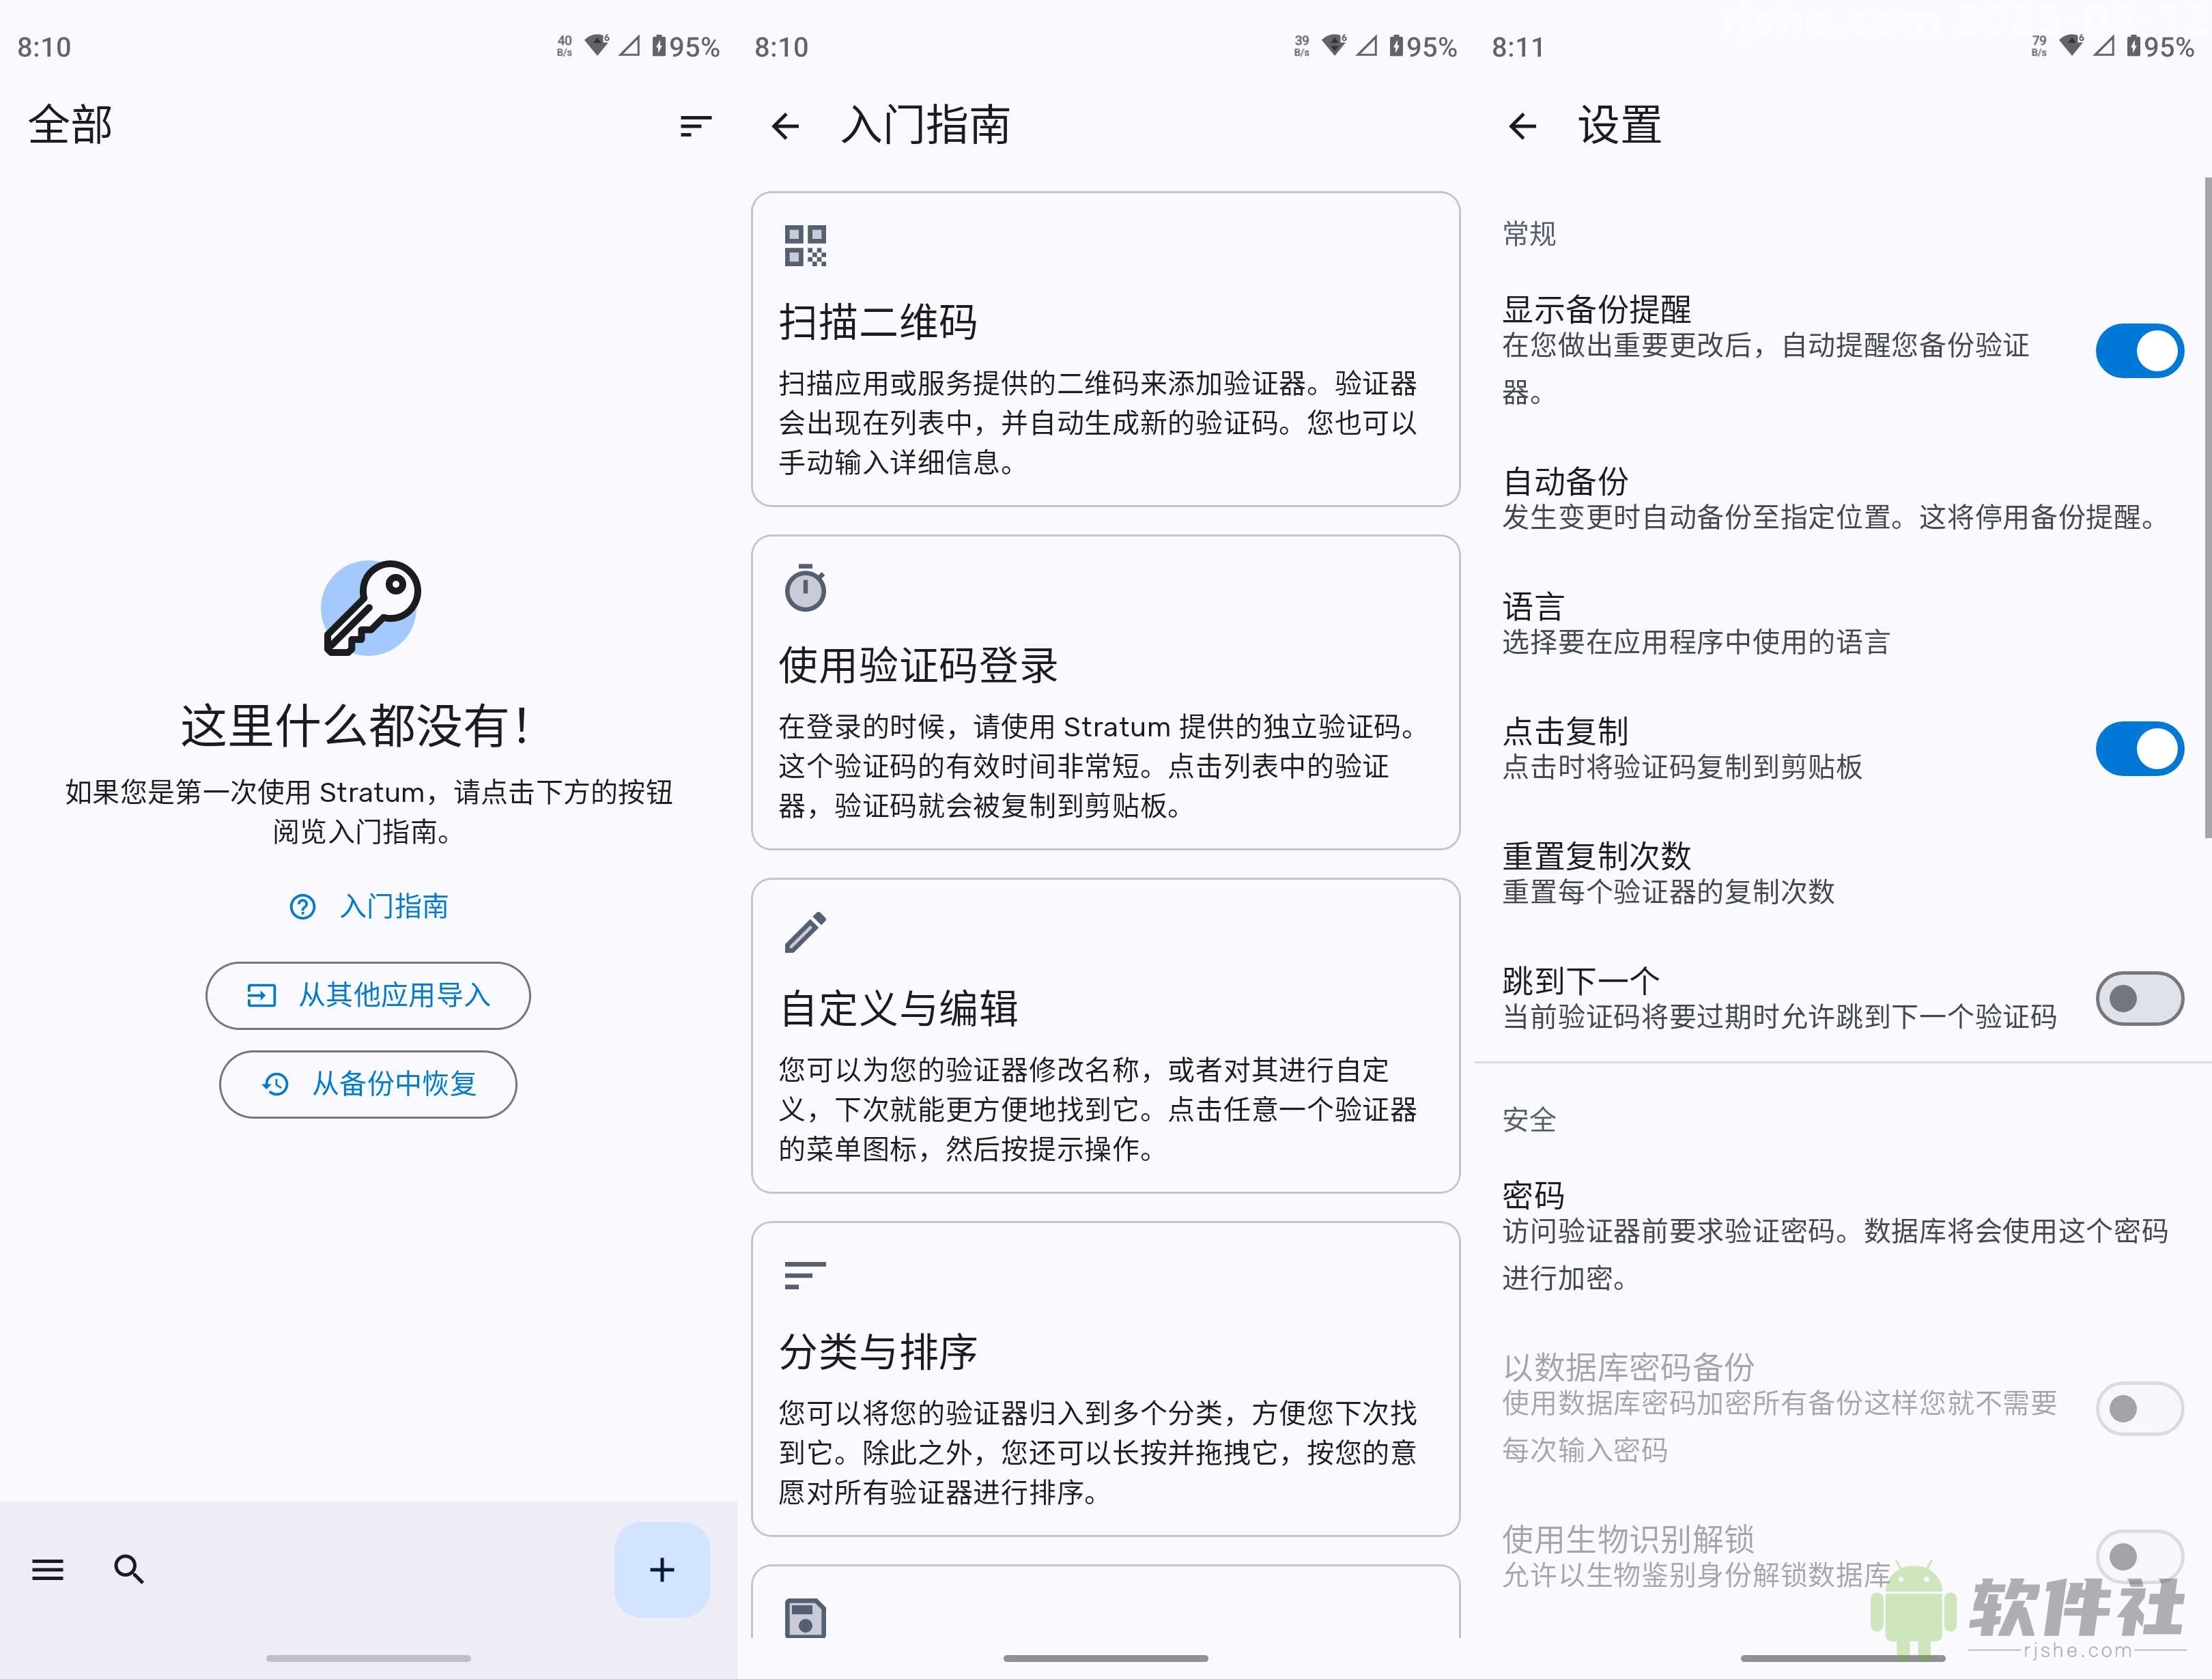
Task: Tap the stopwatch icon in 使用验证码登录 card
Action: pos(805,587)
